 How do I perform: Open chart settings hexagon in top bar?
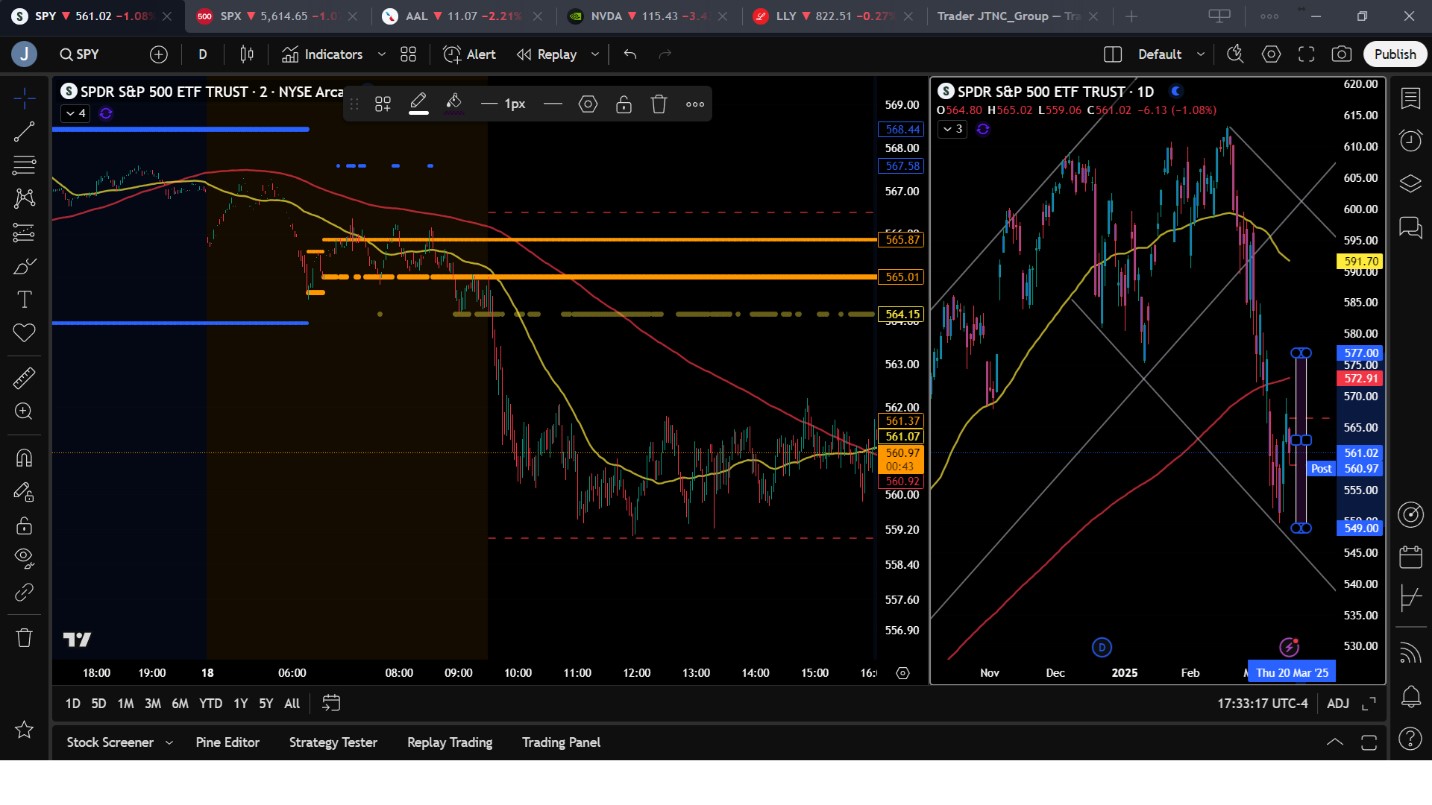coord(1271,54)
